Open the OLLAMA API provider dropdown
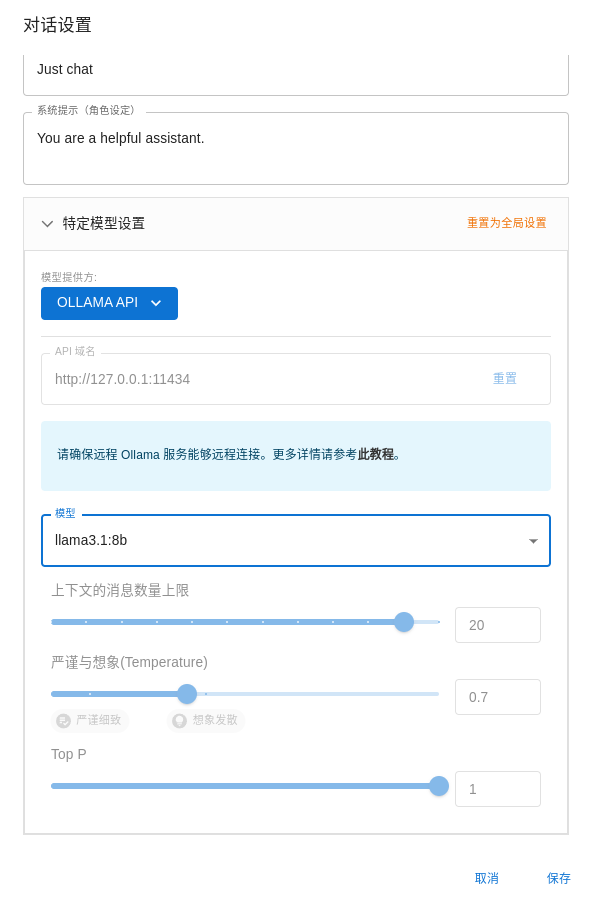 (109, 303)
